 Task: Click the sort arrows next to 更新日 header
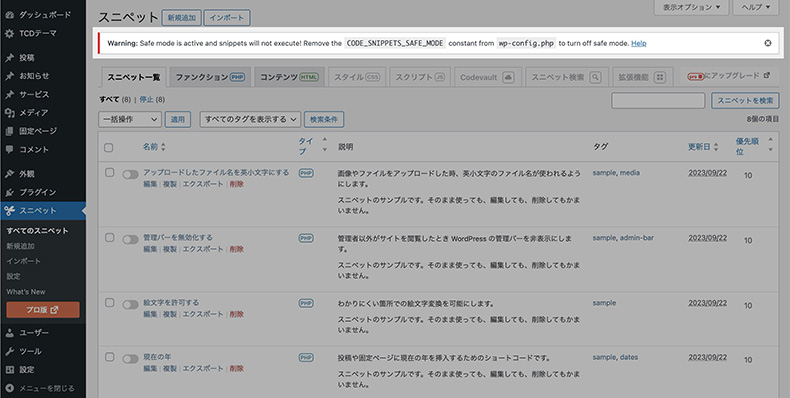pyautogui.click(x=716, y=147)
